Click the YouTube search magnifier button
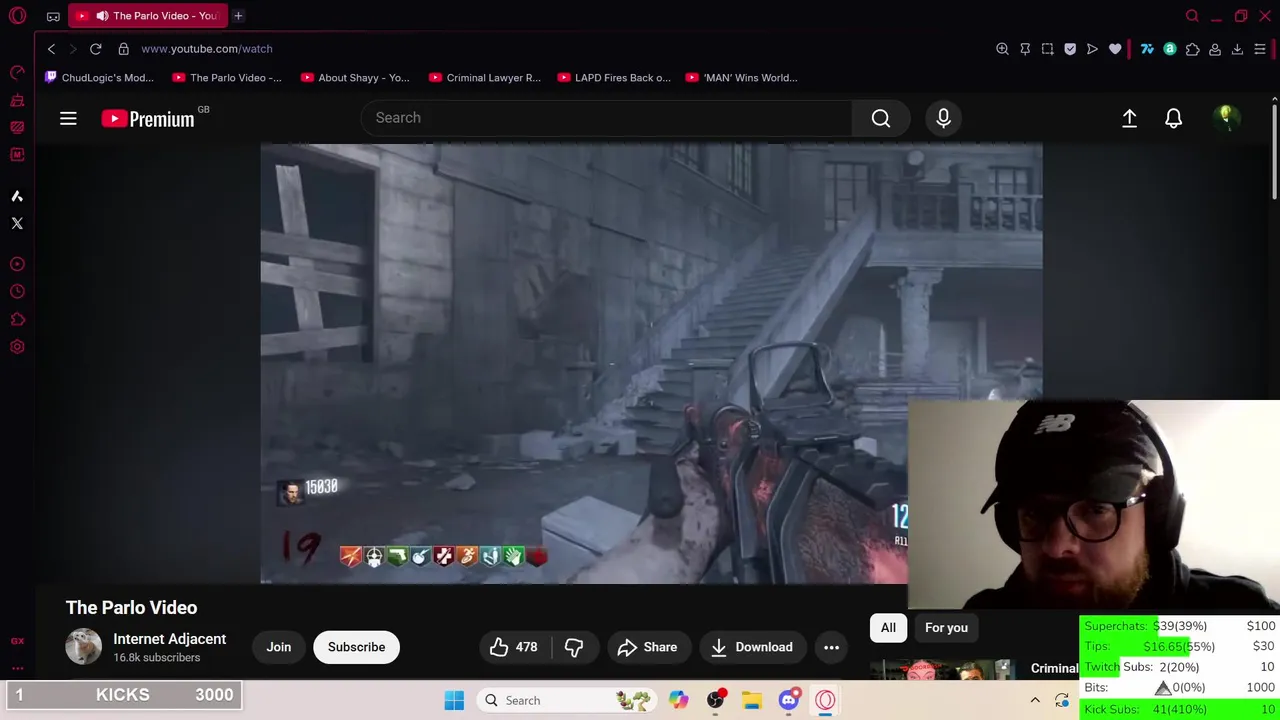 [881, 118]
